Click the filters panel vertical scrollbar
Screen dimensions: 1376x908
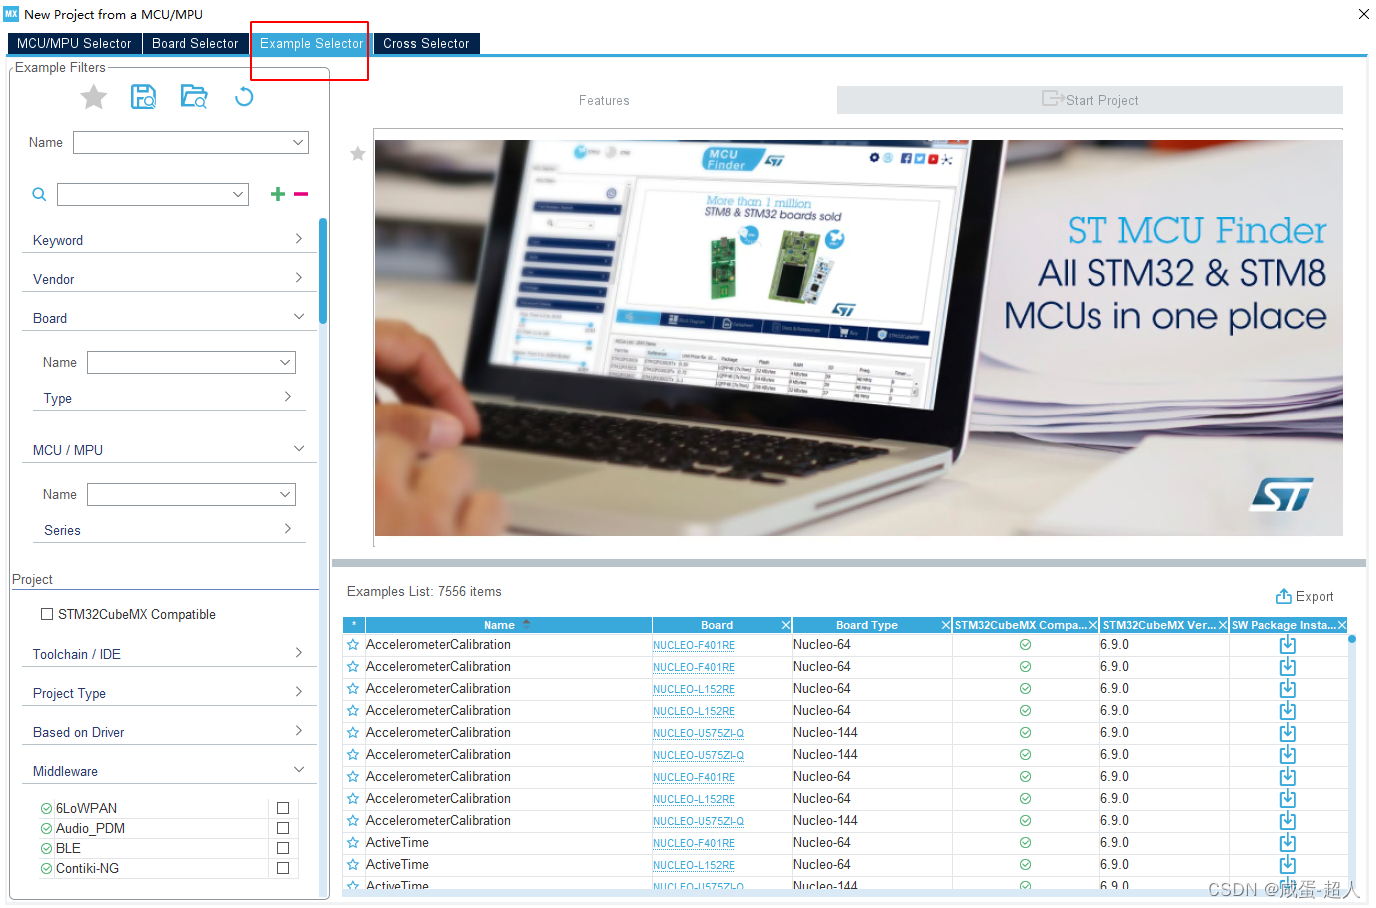coord(323,271)
